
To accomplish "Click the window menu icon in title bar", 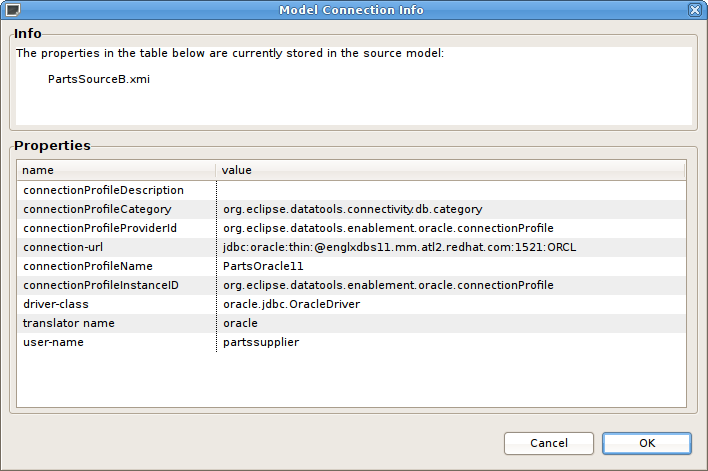I will tap(12, 10).
